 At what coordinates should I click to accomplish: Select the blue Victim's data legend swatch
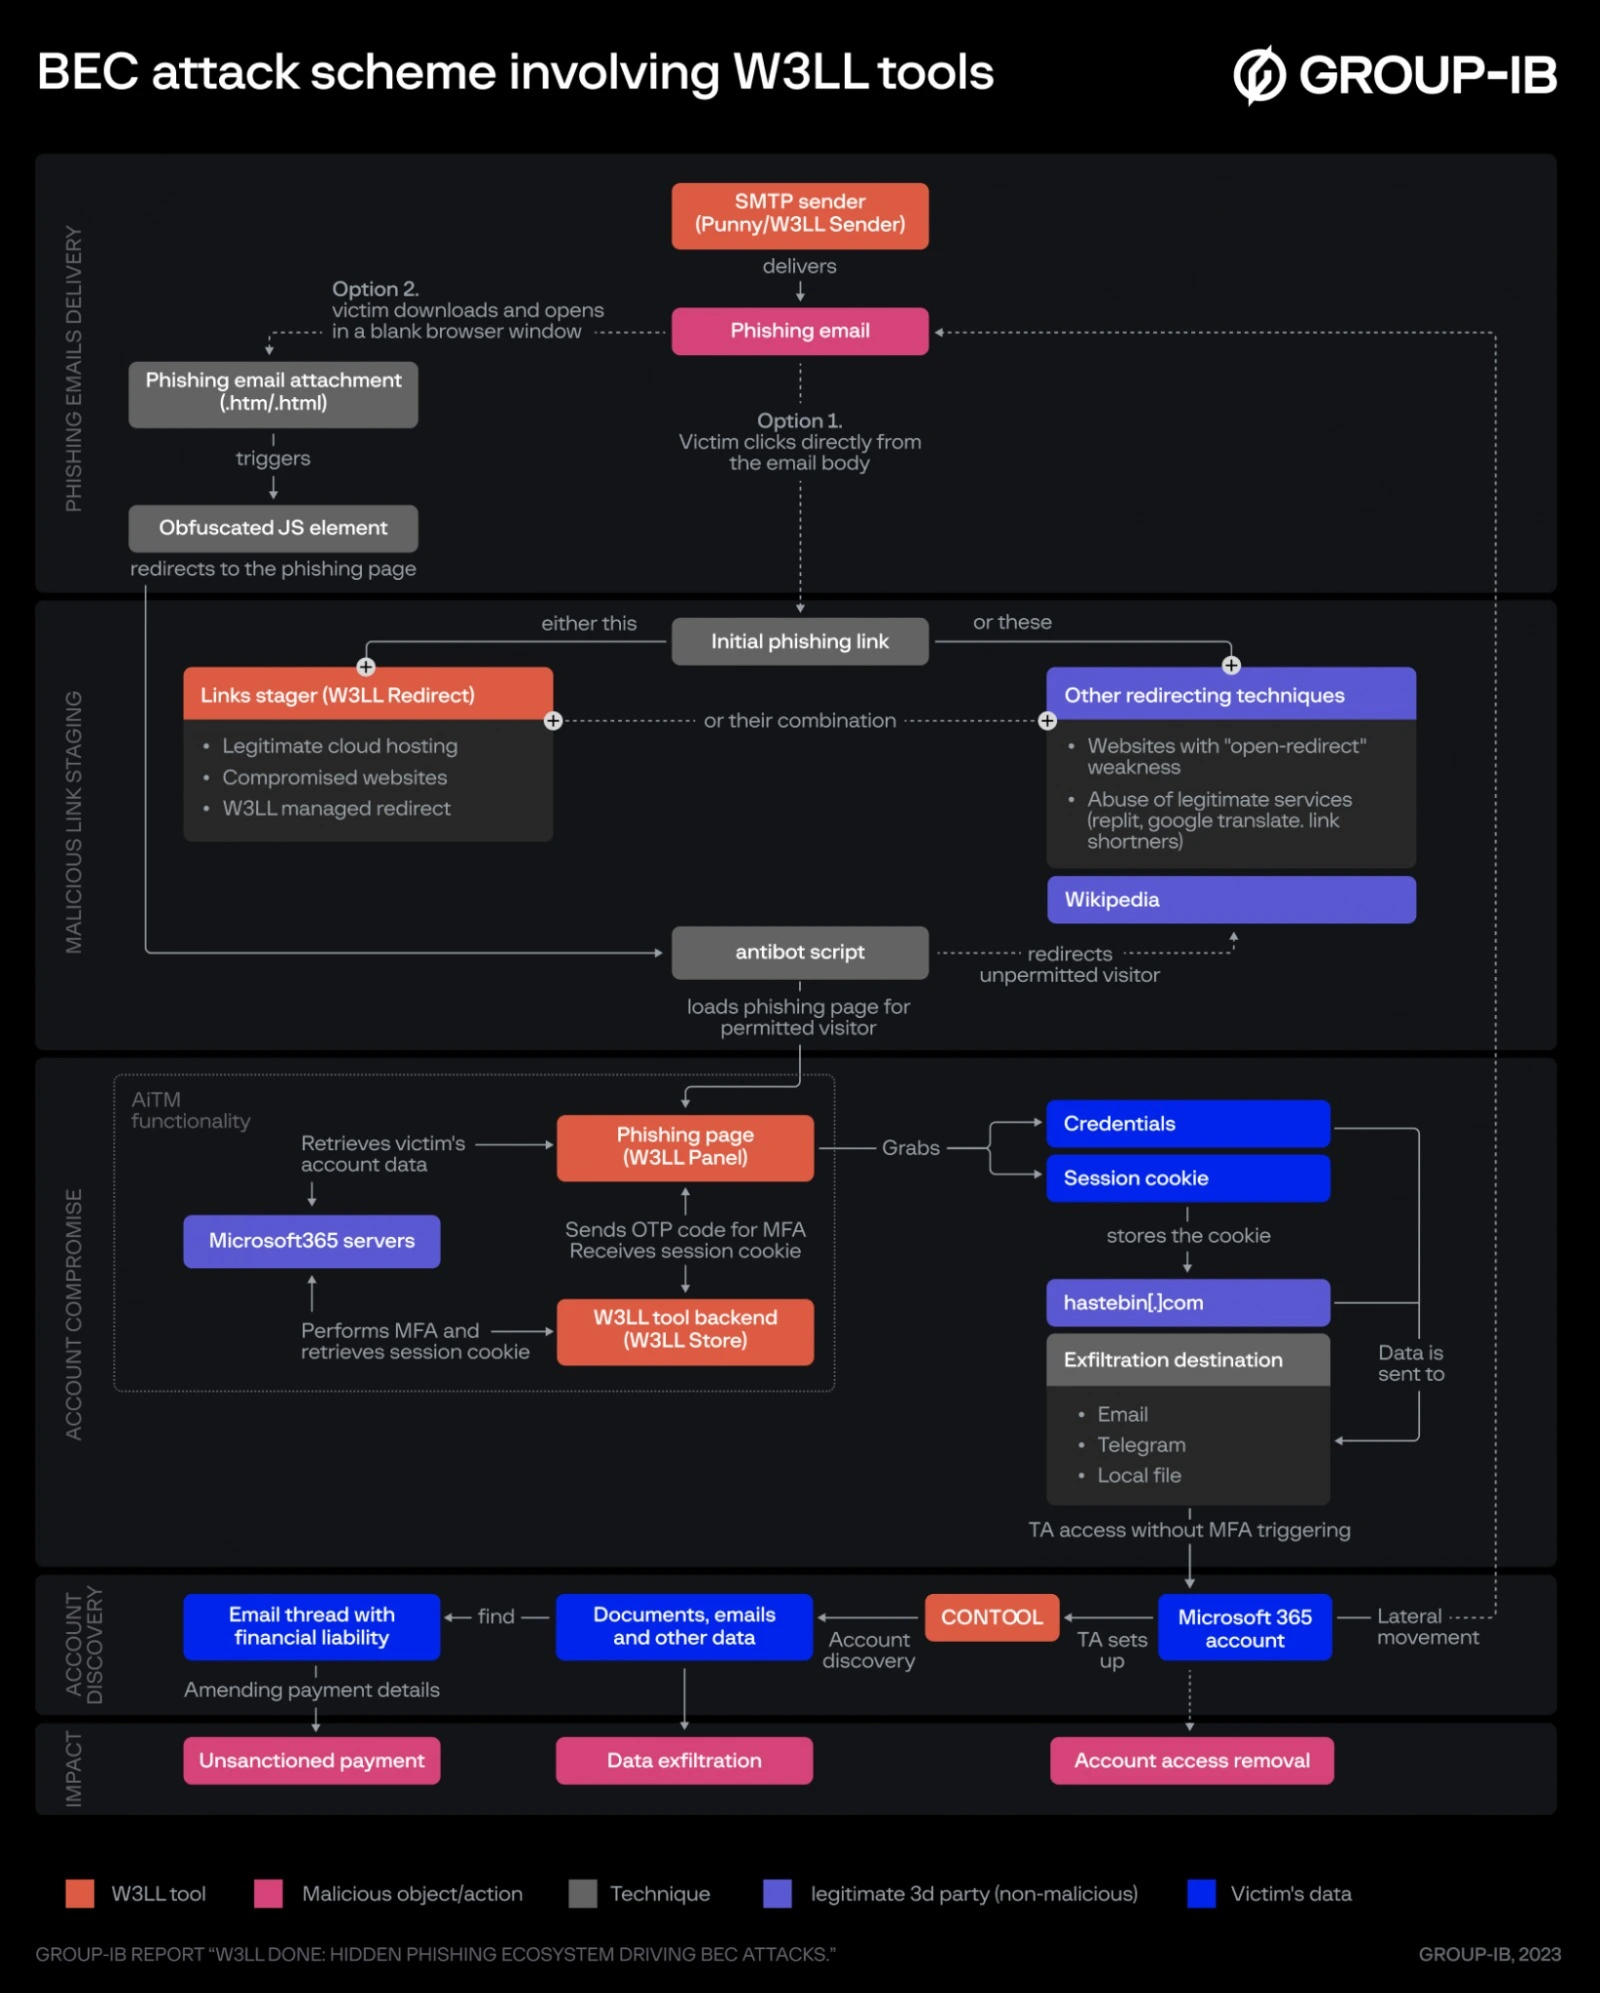[1201, 1893]
